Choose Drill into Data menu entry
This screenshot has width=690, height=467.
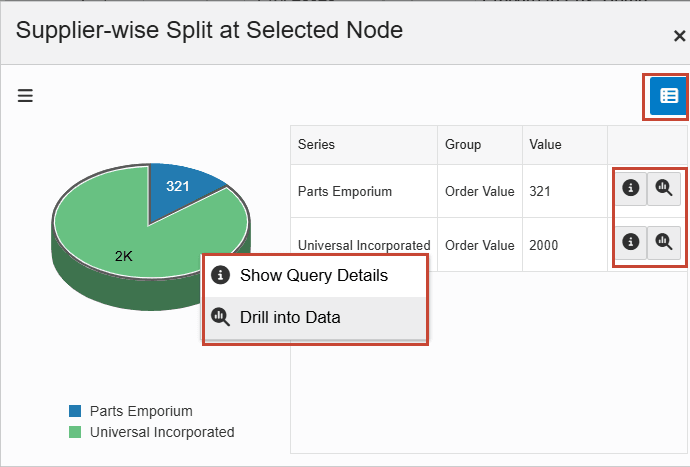coord(315,318)
